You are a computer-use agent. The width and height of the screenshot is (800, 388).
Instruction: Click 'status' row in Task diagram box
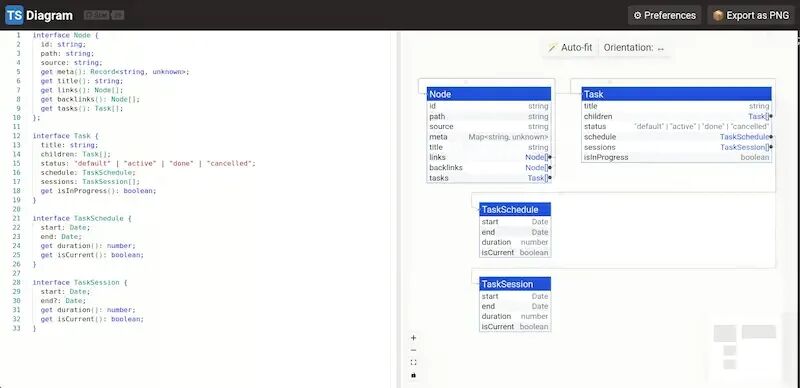676,127
